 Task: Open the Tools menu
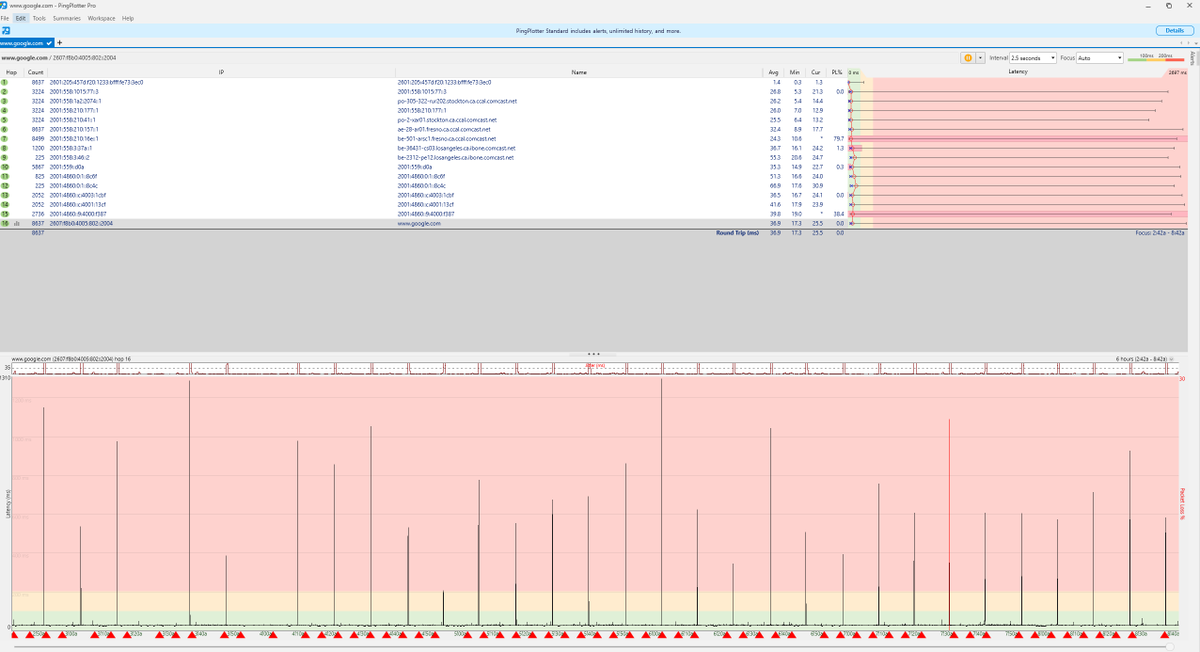tap(39, 18)
